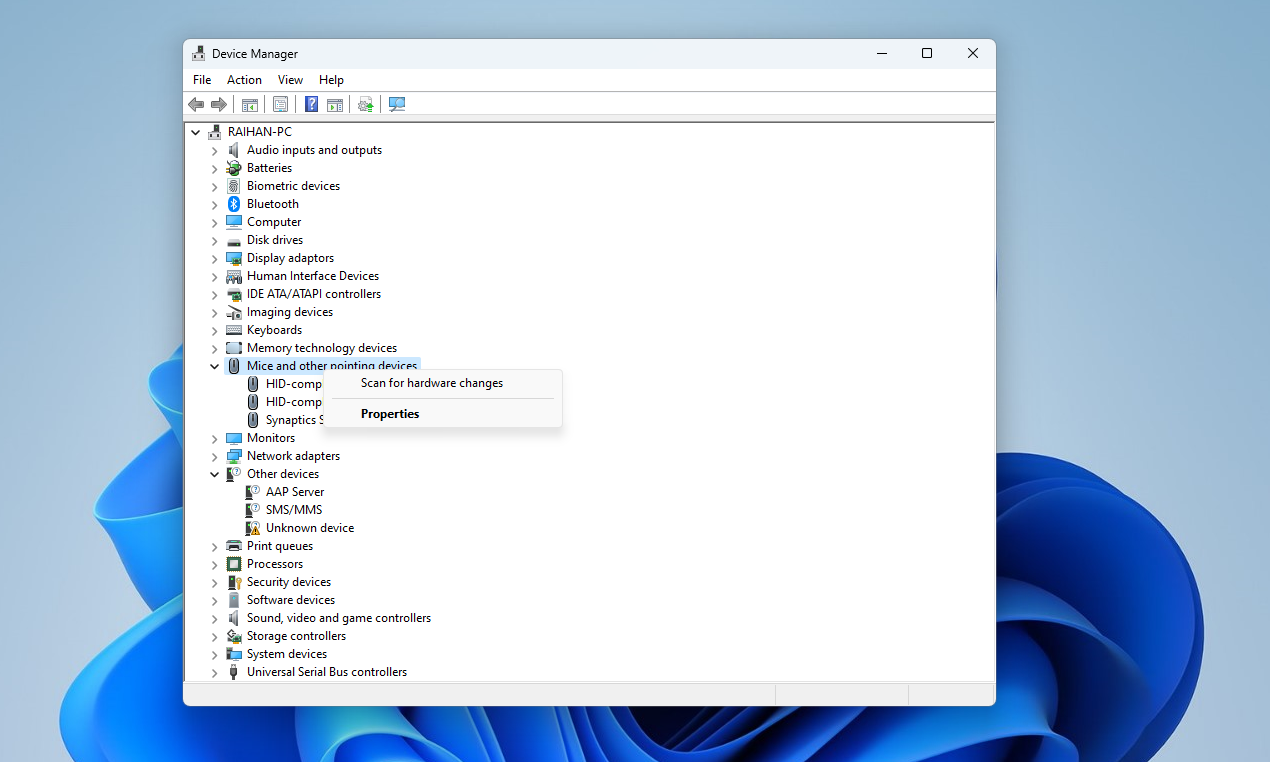Viewport: 1270px width, 762px height.
Task: Click the Unknown device warning icon
Action: click(x=253, y=528)
